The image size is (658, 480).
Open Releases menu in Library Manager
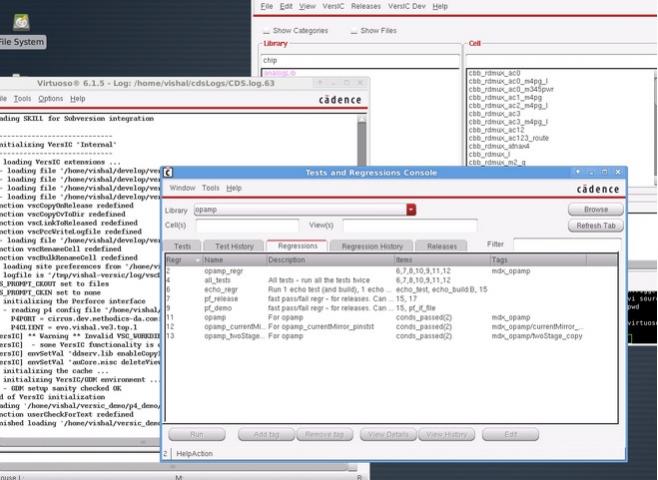click(x=366, y=6)
